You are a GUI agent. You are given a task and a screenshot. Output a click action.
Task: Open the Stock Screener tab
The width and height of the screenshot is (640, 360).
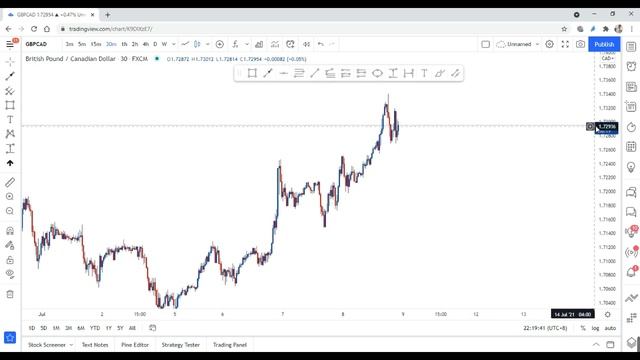click(47, 345)
